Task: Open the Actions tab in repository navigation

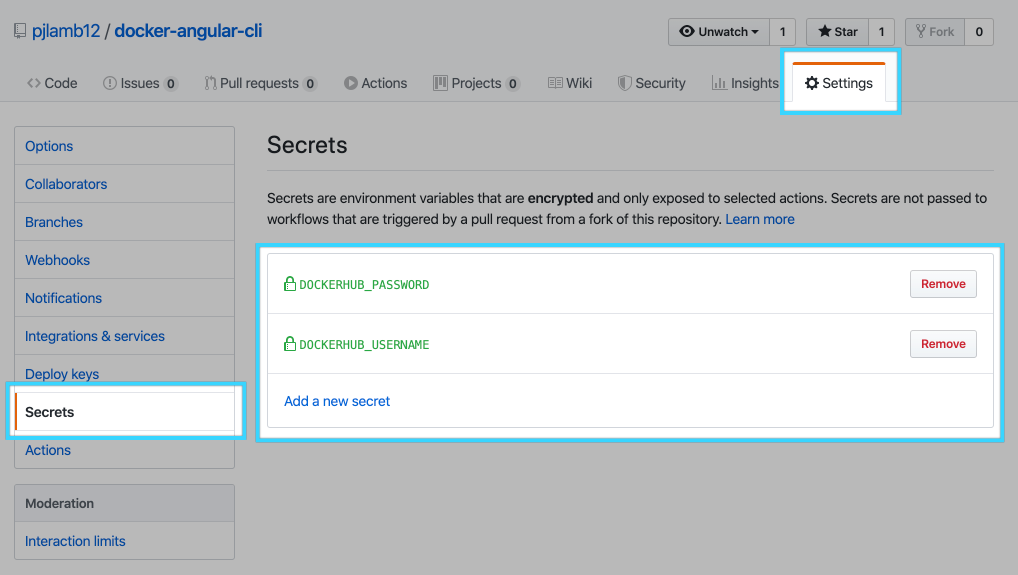Action: (x=376, y=83)
